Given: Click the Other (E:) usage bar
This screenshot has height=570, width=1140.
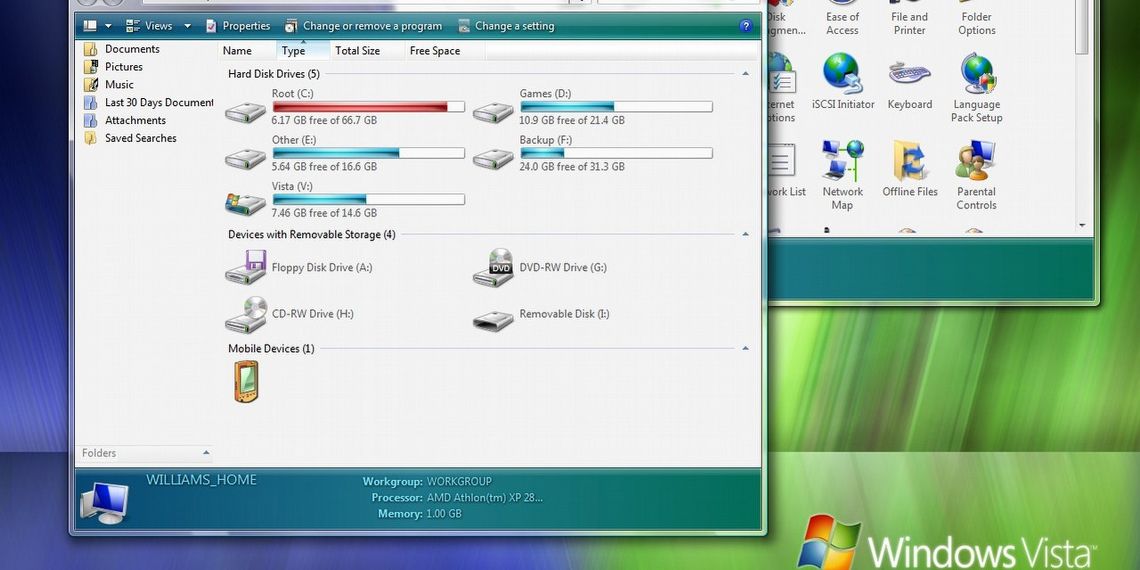Looking at the screenshot, I should point(369,153).
